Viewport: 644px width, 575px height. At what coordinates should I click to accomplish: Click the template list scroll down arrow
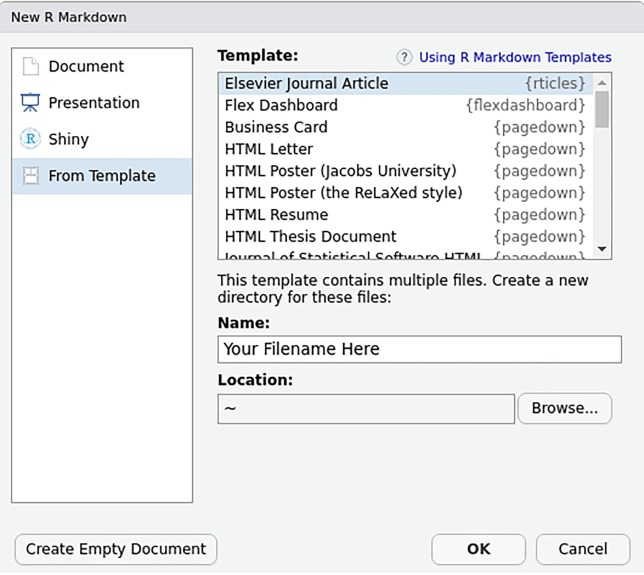[602, 249]
